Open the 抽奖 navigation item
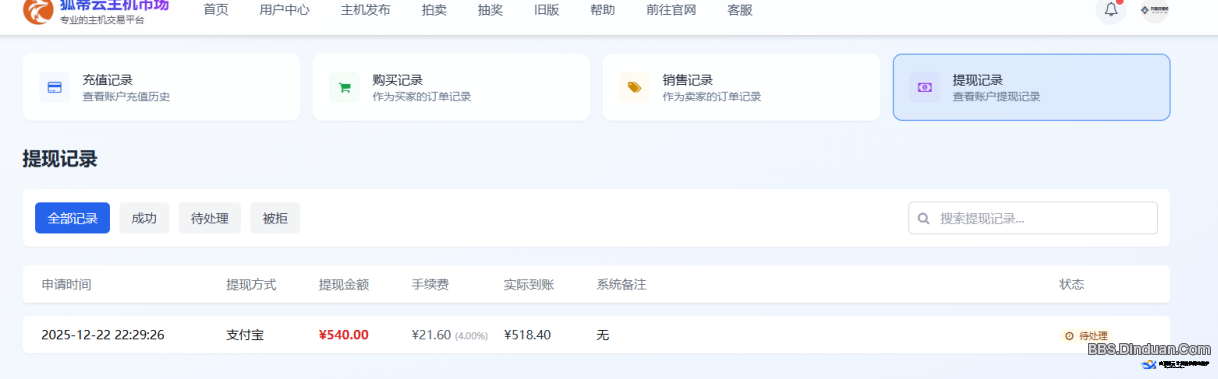Image resolution: width=1218 pixels, height=379 pixels. pyautogui.click(x=491, y=10)
